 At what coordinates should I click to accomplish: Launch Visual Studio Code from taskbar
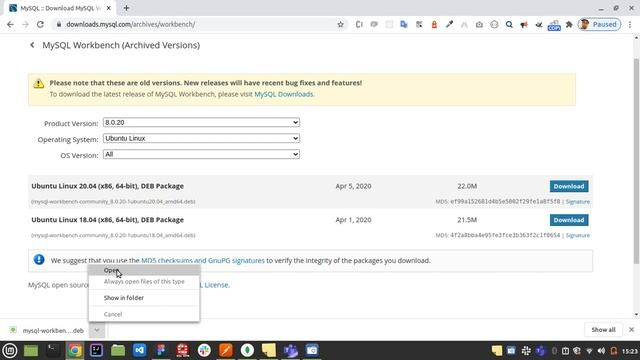click(140, 350)
